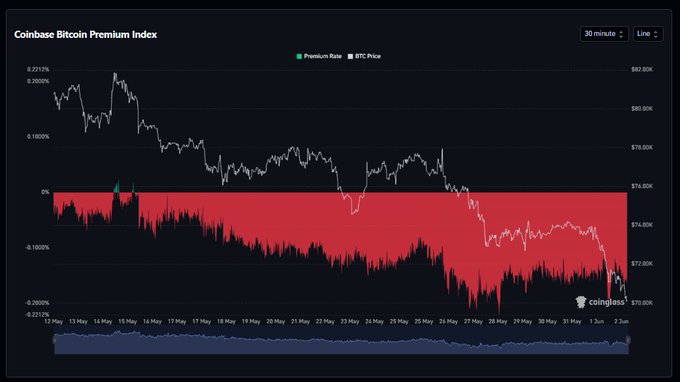
Task: Click the left handle of range slider
Action: pyautogui.click(x=54, y=340)
